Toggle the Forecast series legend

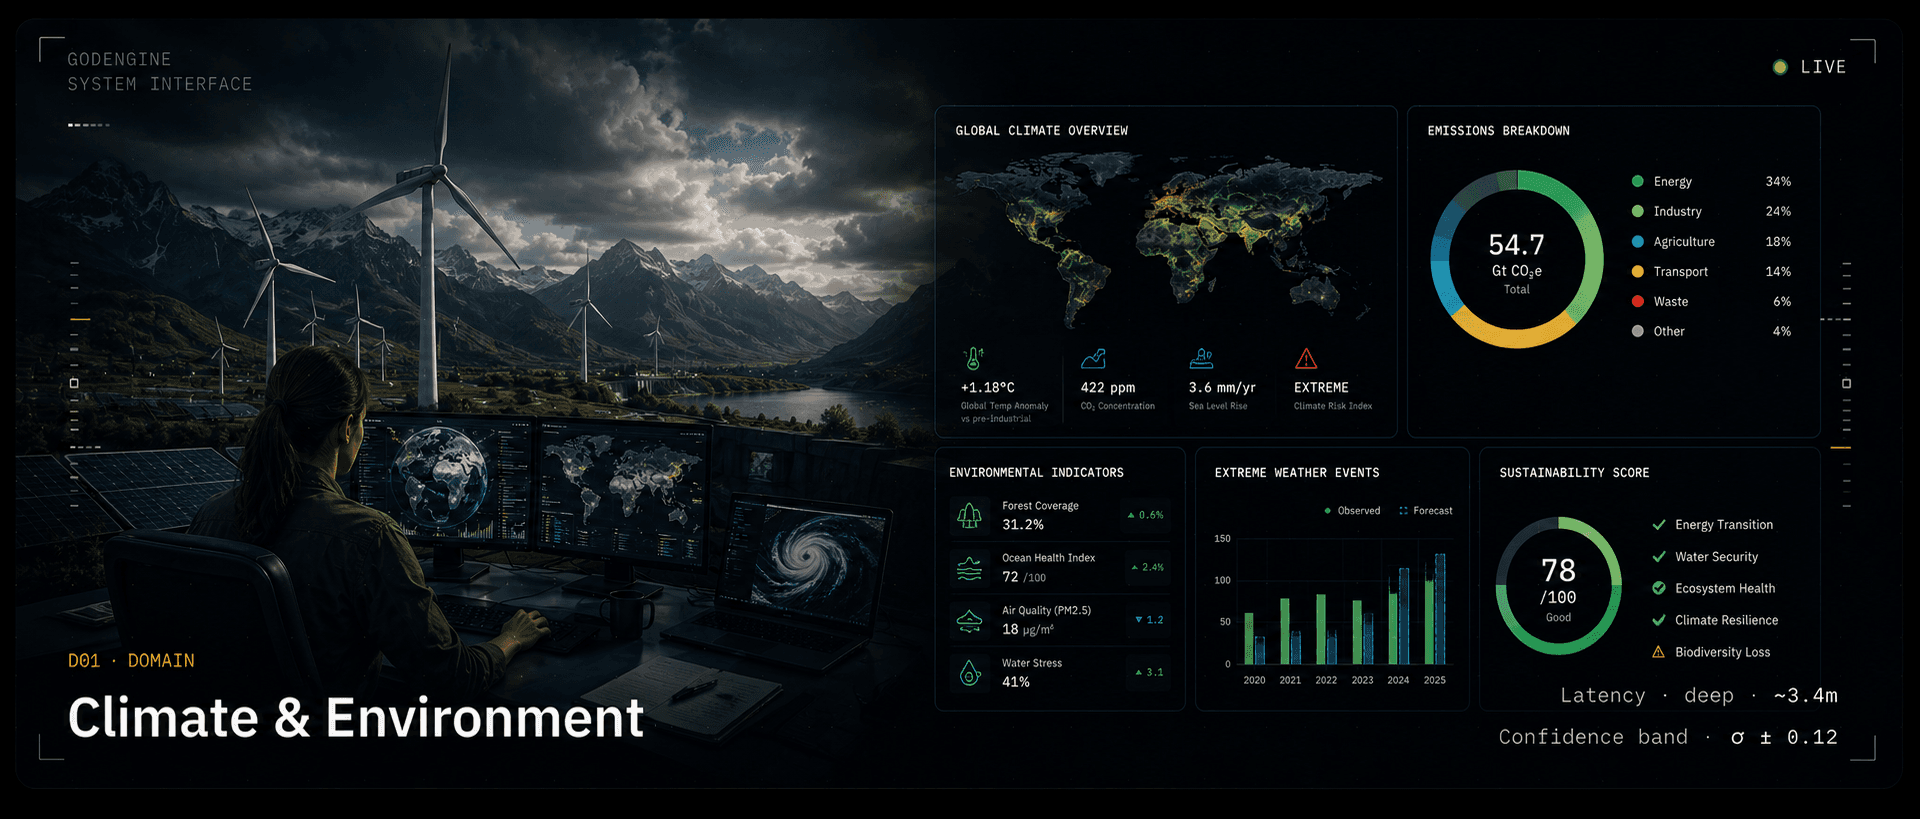click(1426, 511)
